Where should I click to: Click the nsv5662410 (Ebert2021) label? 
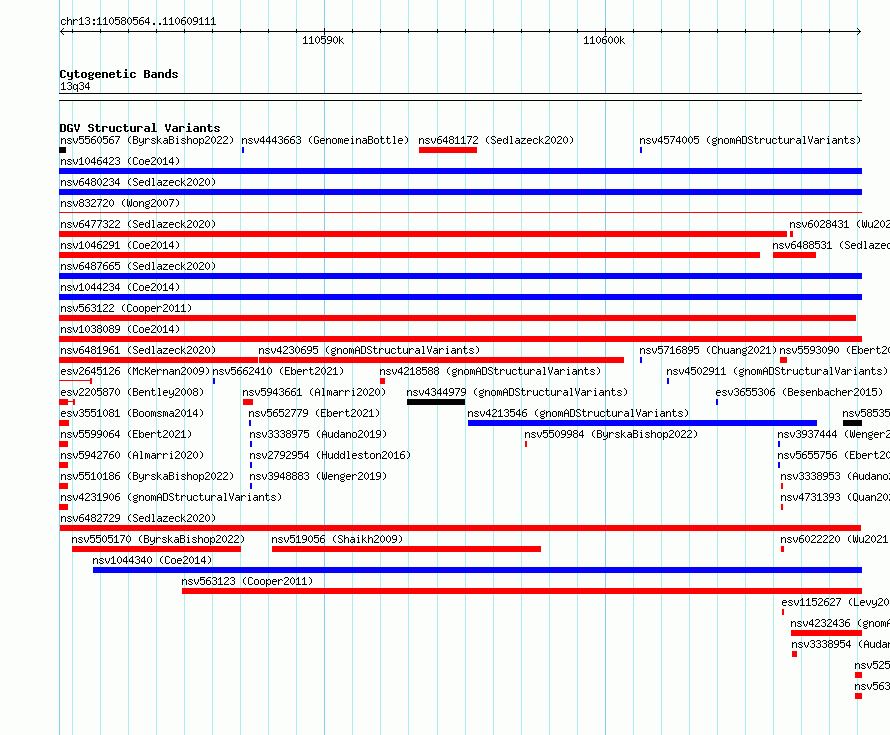pyautogui.click(x=278, y=371)
